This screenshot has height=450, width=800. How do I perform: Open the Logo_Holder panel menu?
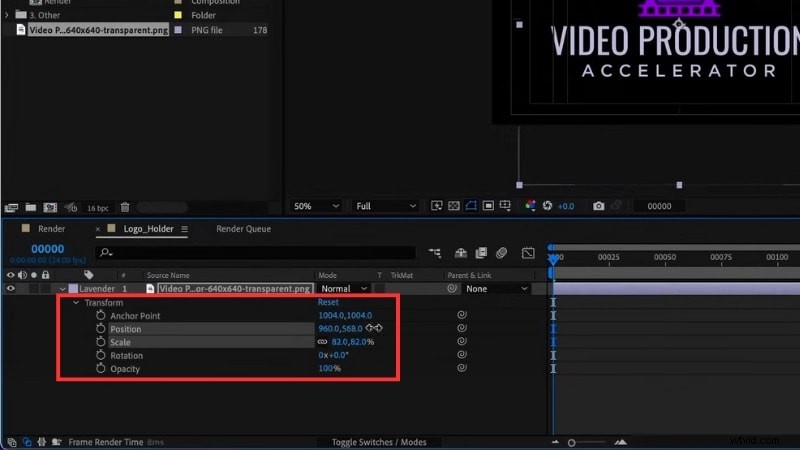pos(184,229)
